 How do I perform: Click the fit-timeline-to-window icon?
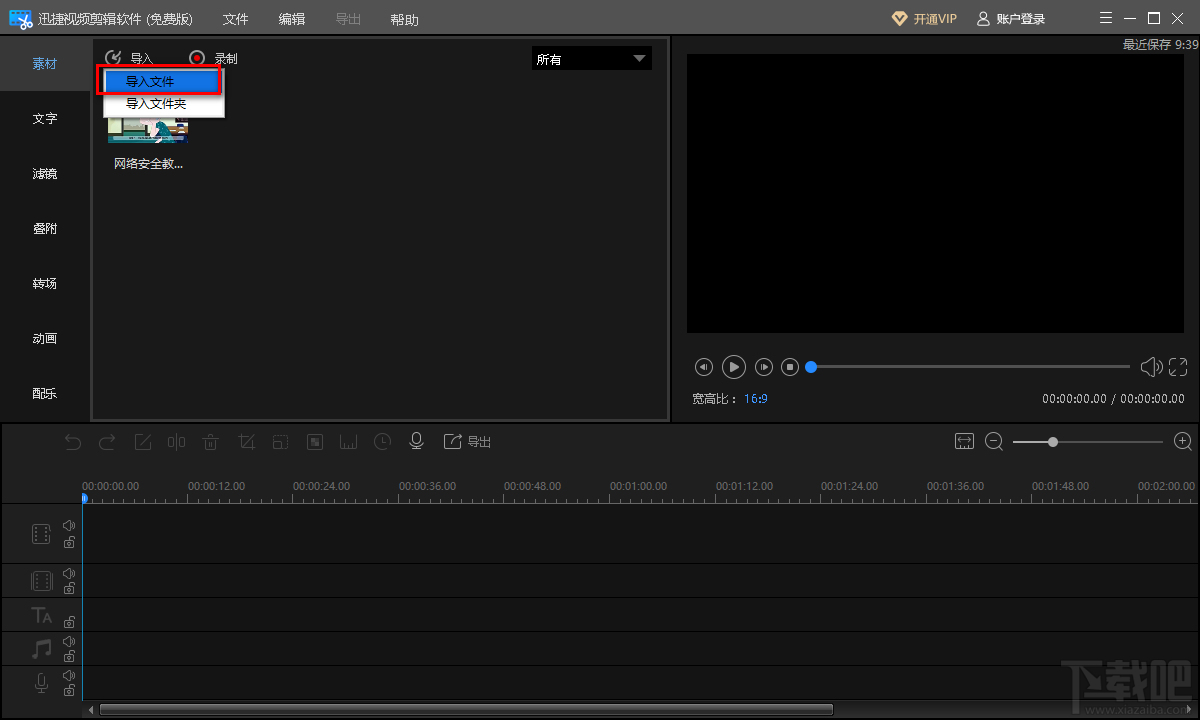point(964,441)
